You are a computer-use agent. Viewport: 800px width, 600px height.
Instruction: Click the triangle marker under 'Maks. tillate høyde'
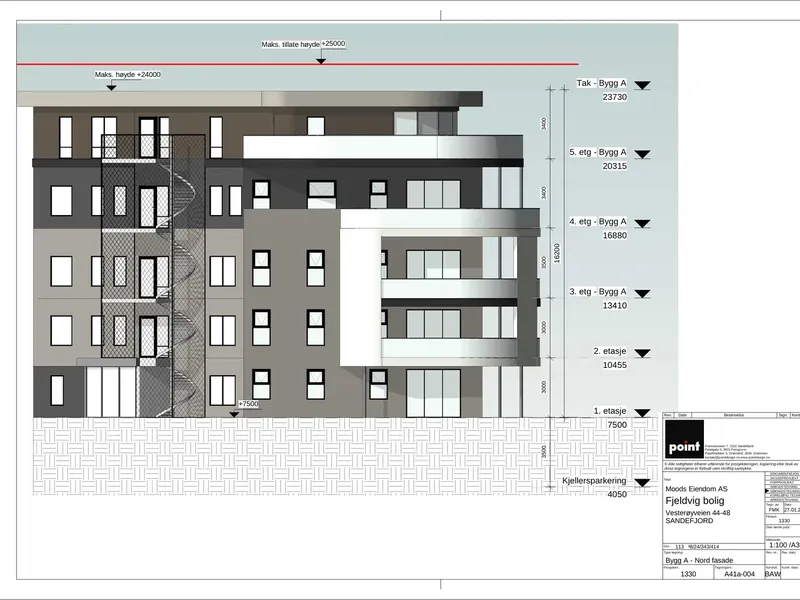tap(321, 61)
